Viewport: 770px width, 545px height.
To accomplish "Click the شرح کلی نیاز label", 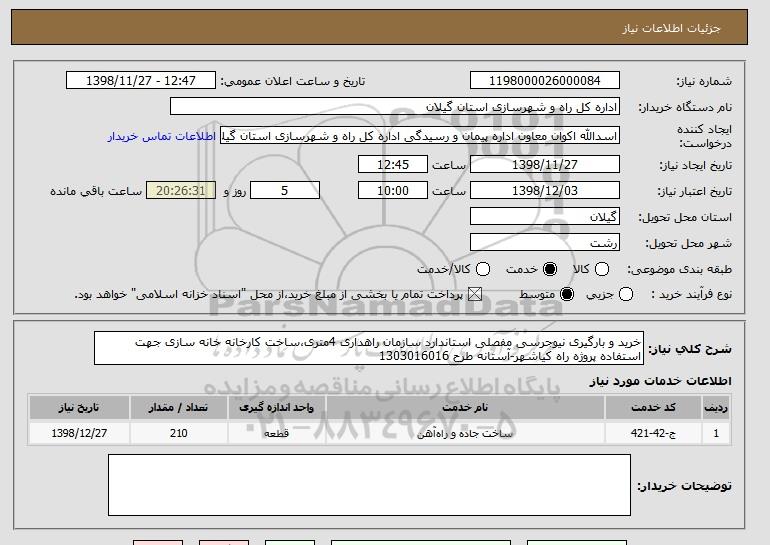I will click(x=690, y=349).
